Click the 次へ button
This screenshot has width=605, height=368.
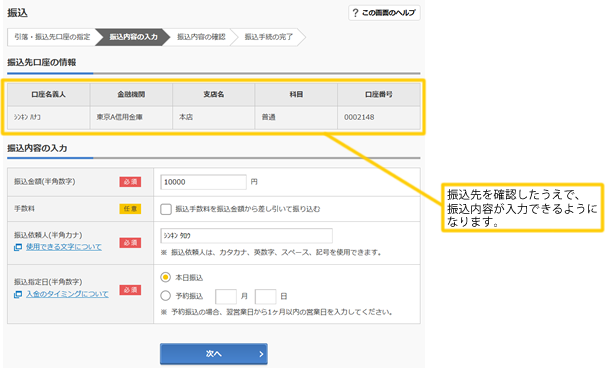[x=214, y=354]
